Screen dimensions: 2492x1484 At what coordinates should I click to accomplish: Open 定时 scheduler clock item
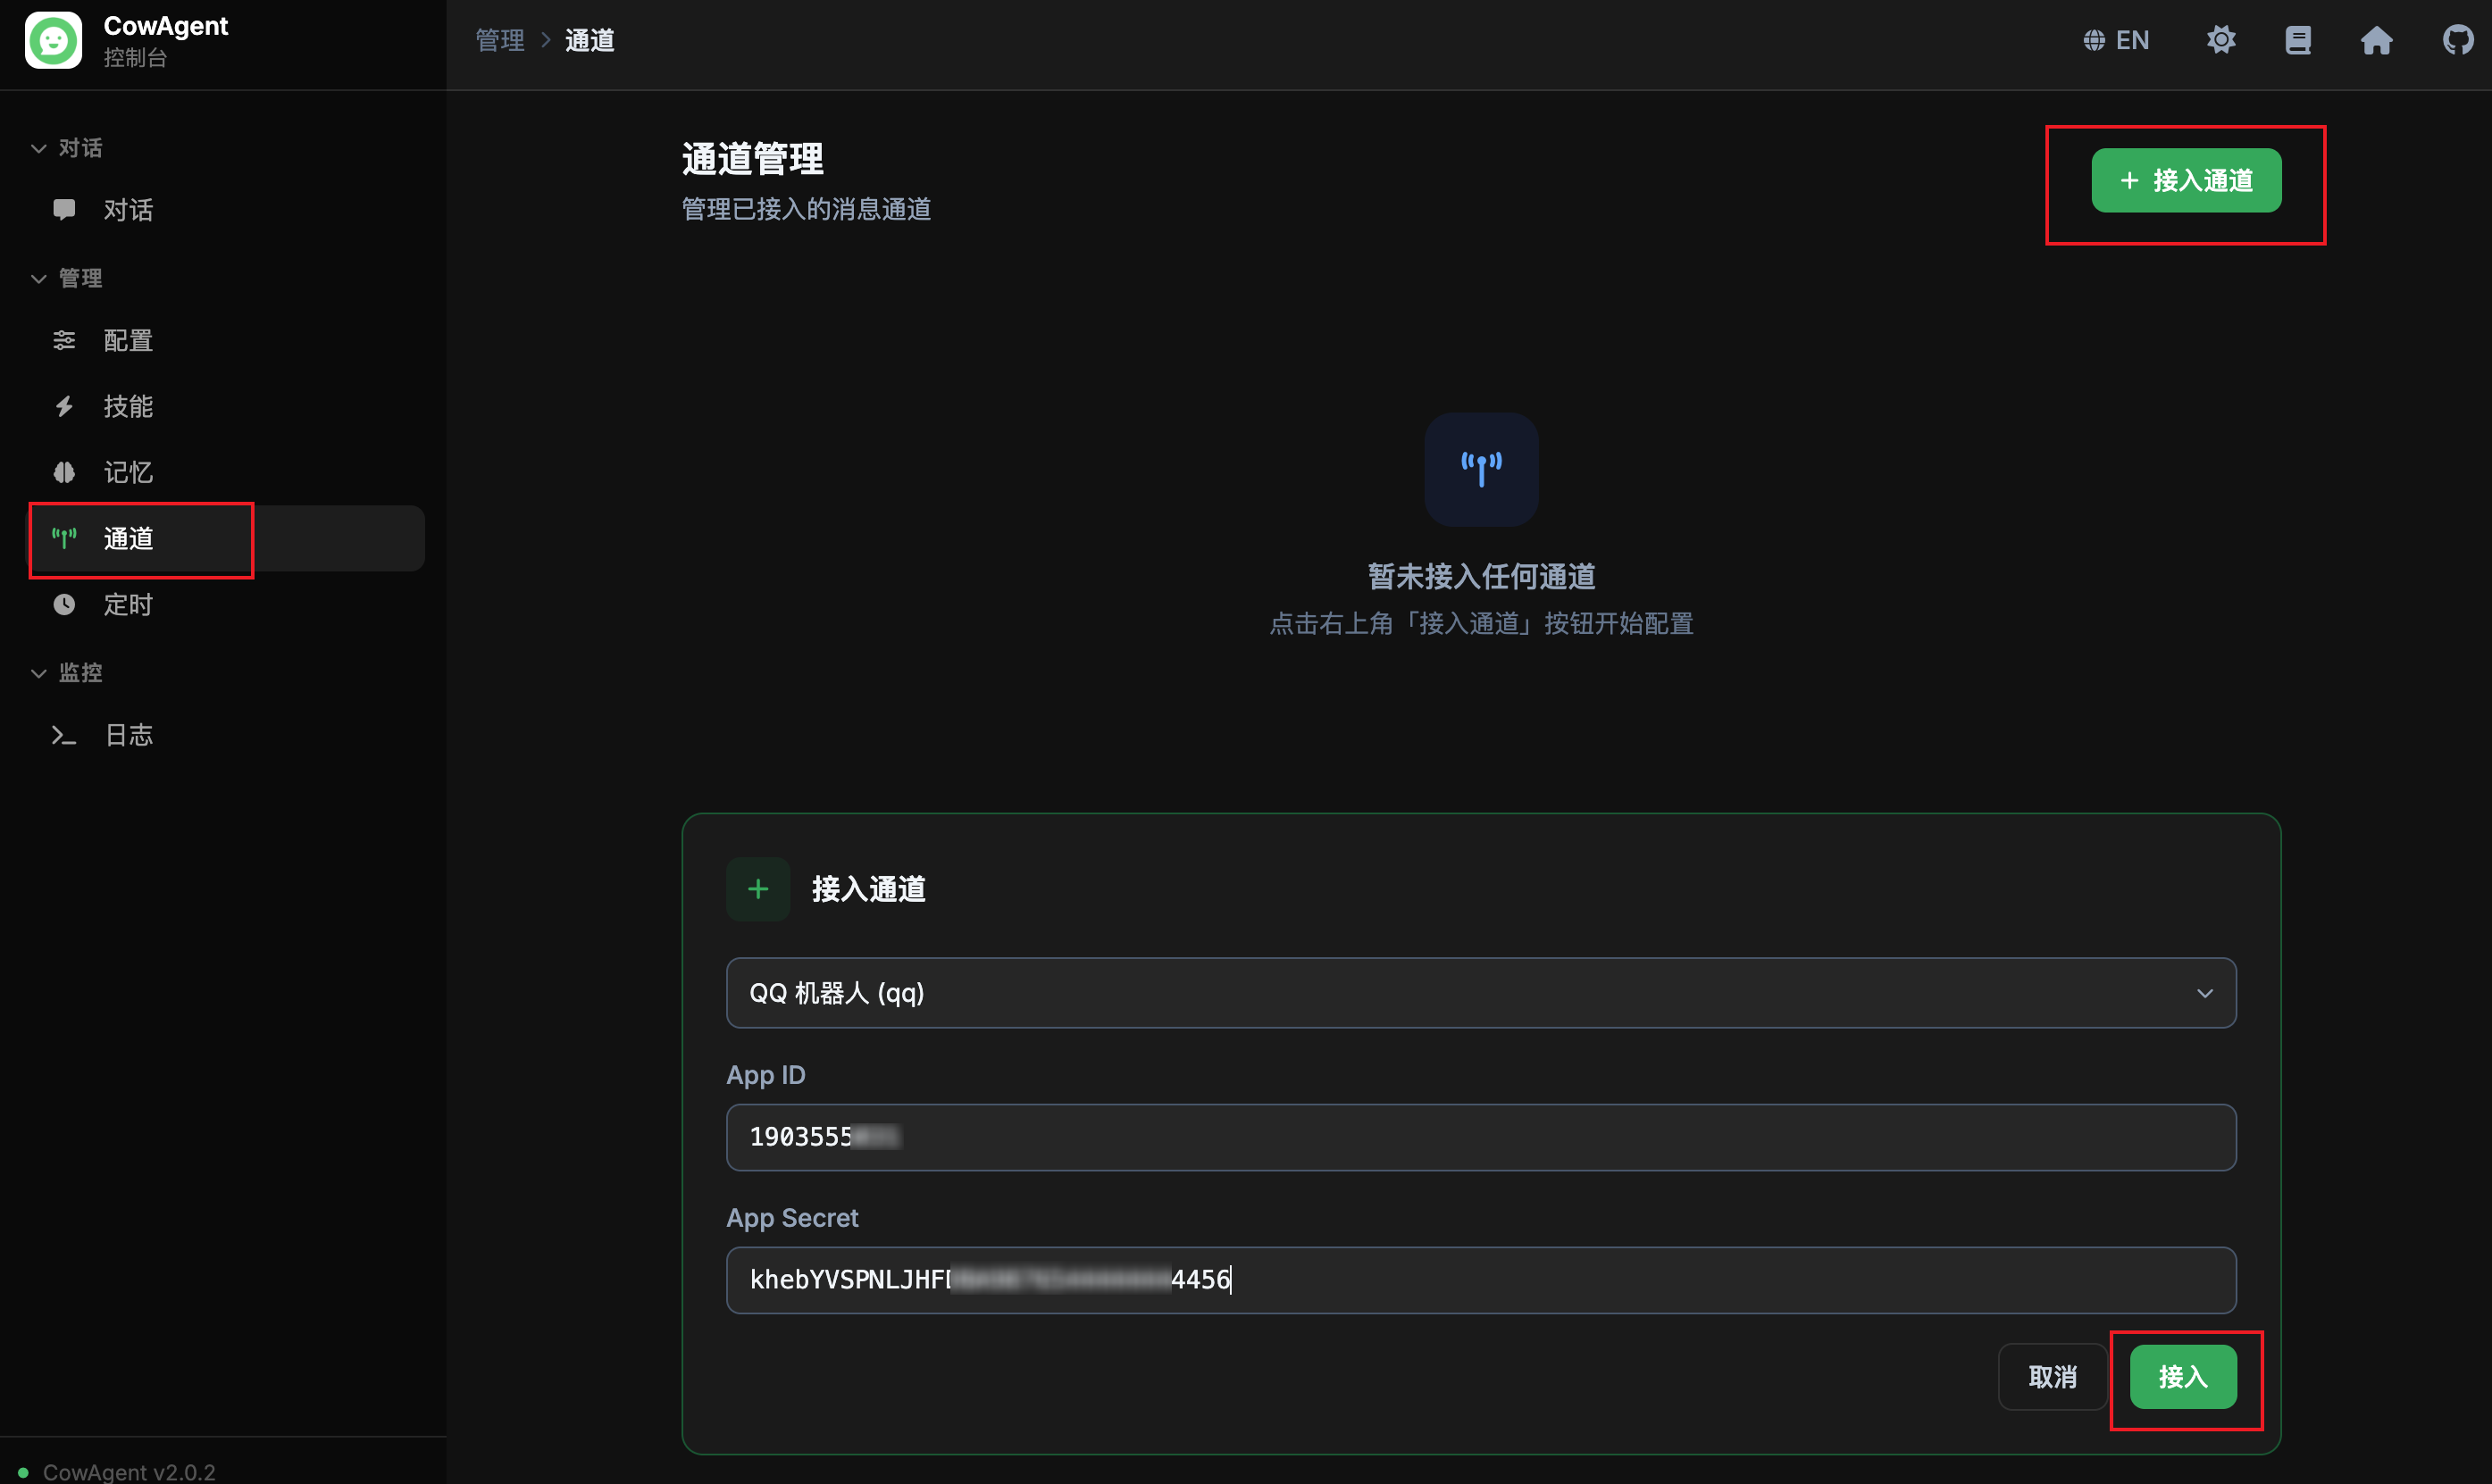point(128,604)
